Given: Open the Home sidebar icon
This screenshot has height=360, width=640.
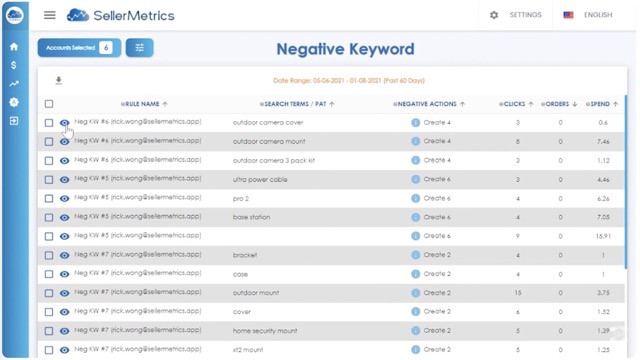Looking at the screenshot, I should [14, 47].
